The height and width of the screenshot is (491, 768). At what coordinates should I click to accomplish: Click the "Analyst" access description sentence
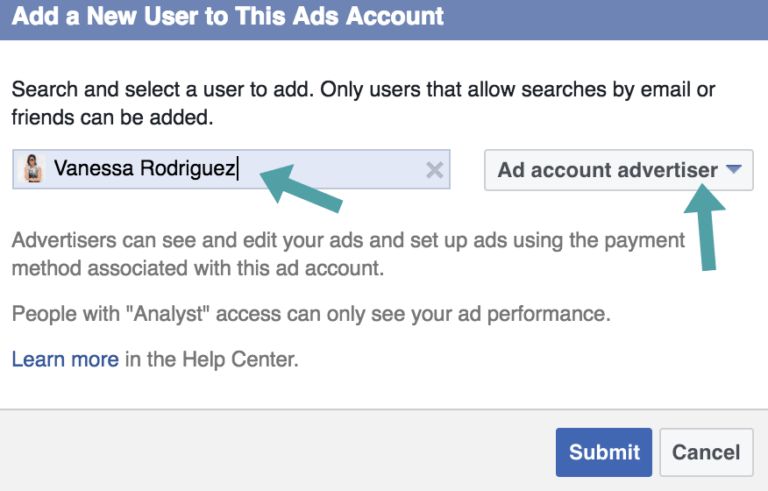click(x=310, y=314)
